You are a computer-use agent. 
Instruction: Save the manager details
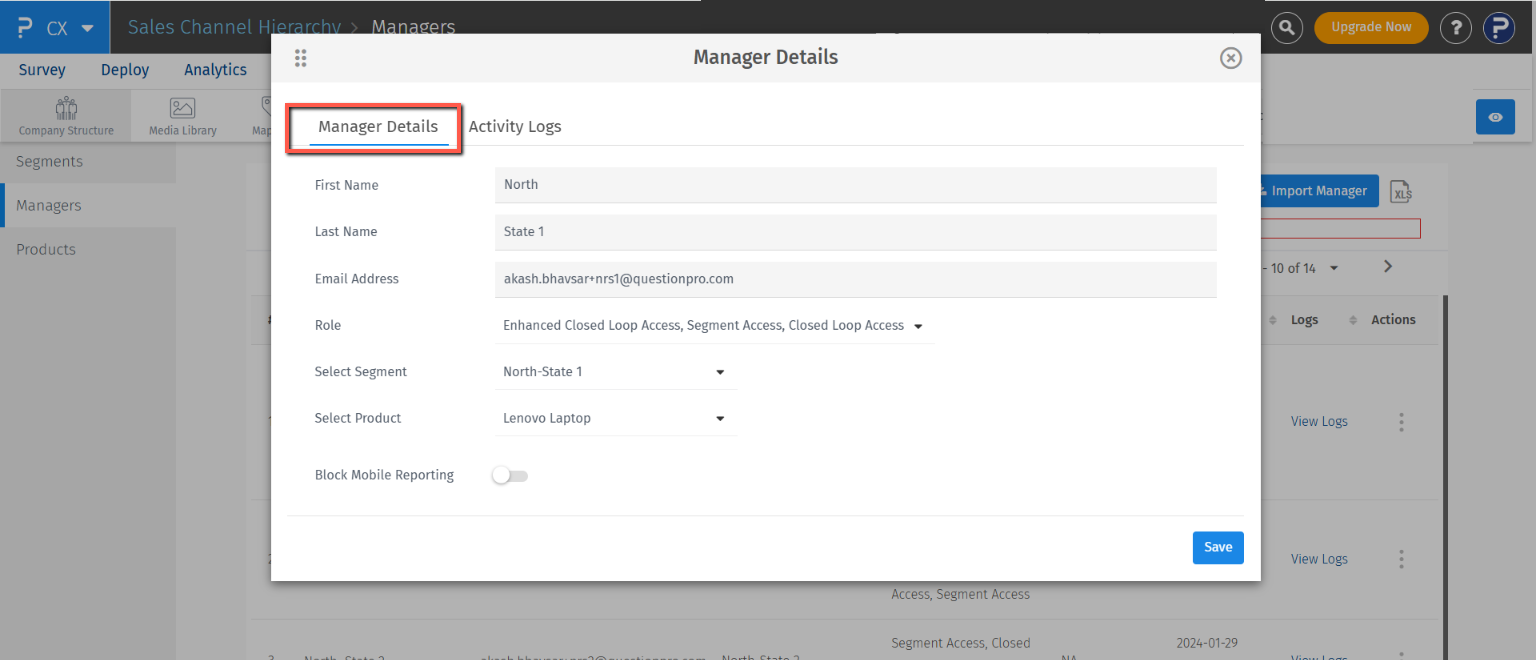[1217, 547]
